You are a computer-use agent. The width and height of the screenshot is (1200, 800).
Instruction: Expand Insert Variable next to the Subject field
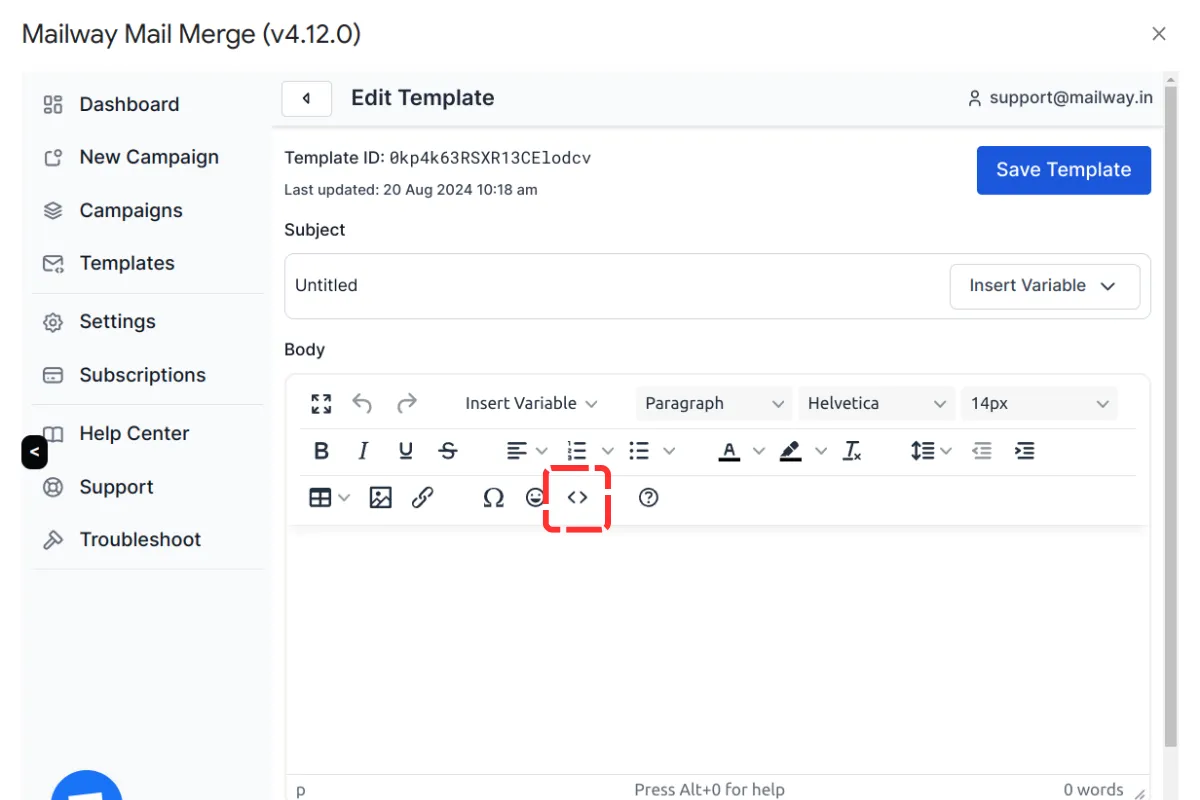point(1043,286)
